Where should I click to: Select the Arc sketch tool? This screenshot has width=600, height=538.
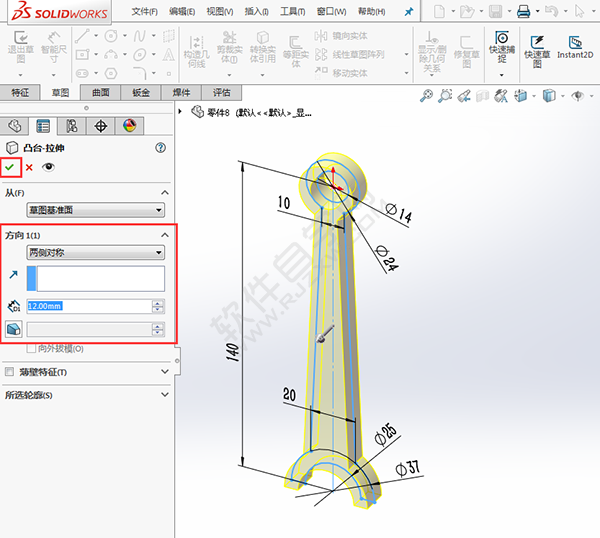coord(111,55)
